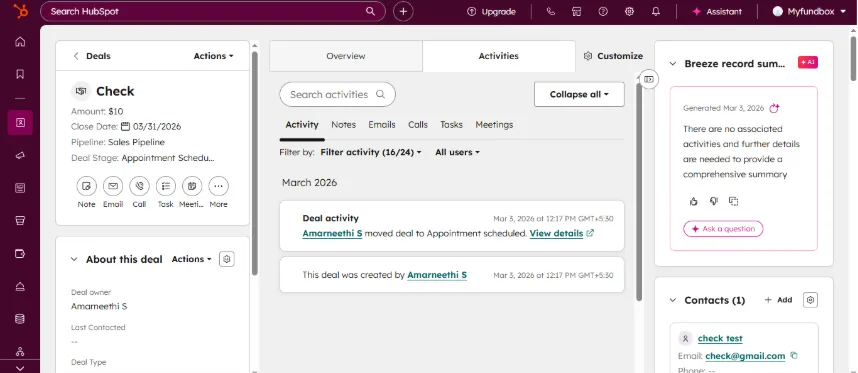
Task: Open the create new plus button
Action: coord(403,11)
